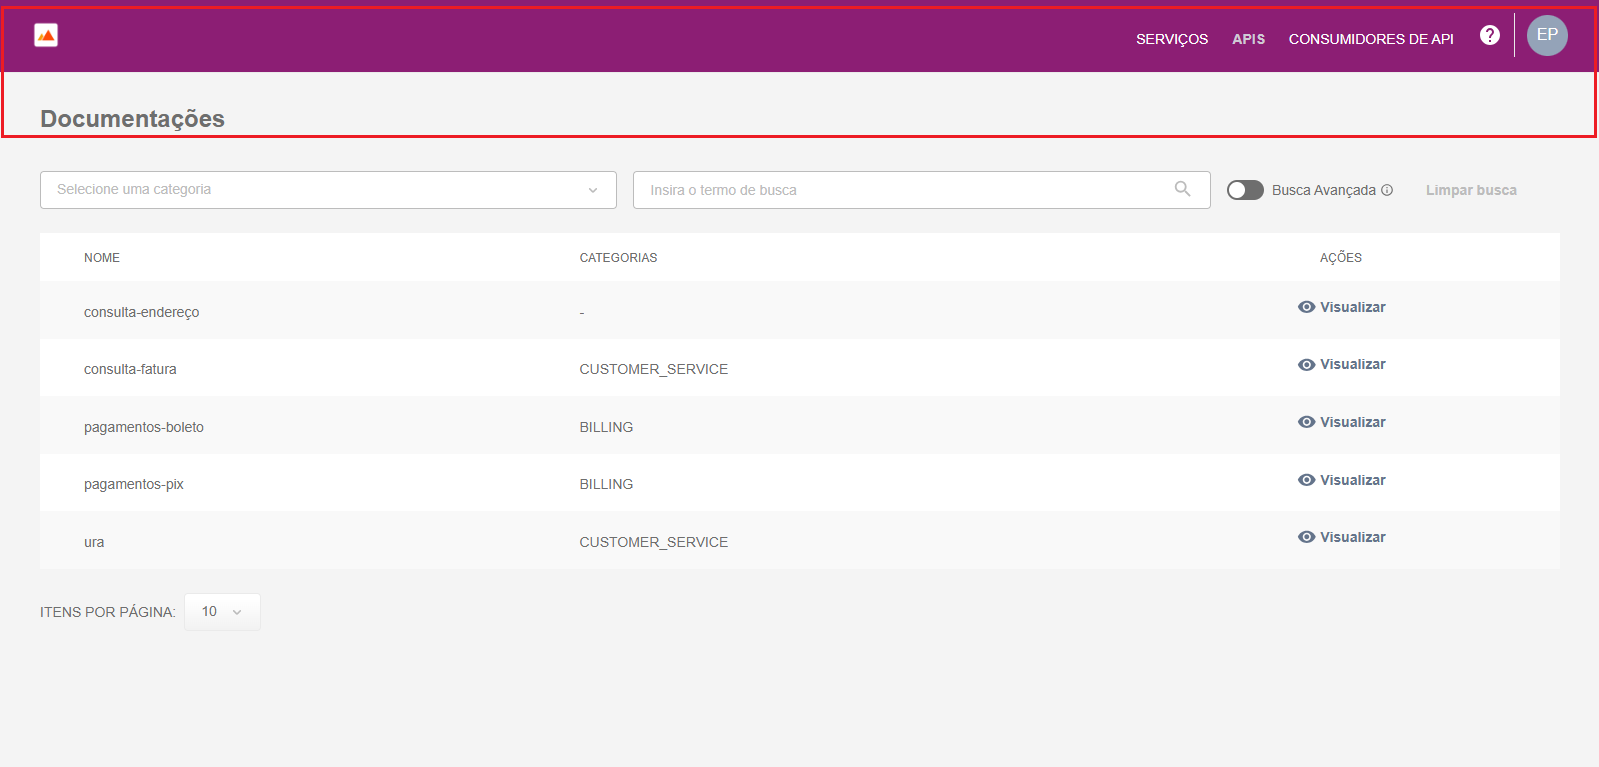Click Visualizar for pagamentos-pix

coord(1352,480)
